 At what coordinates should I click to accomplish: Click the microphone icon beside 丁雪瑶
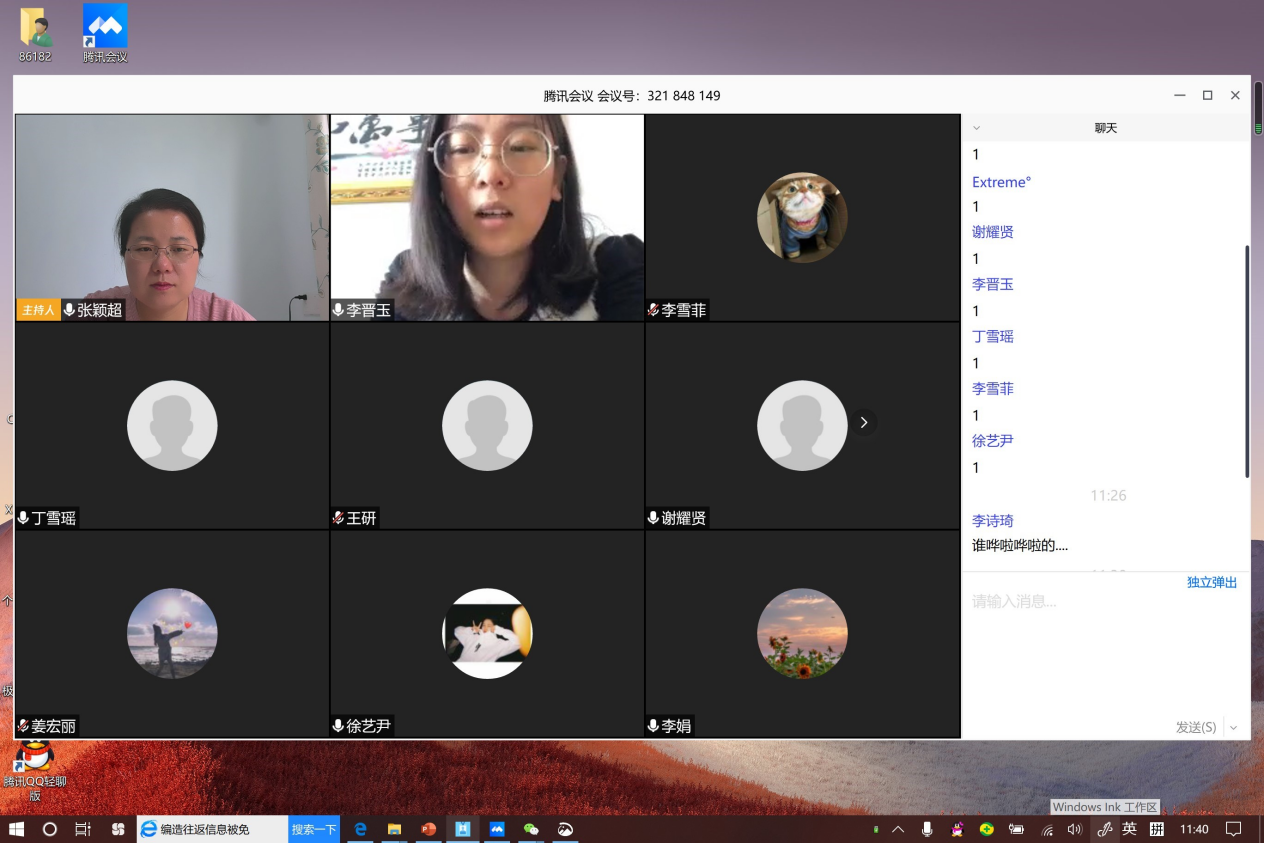click(x=23, y=518)
